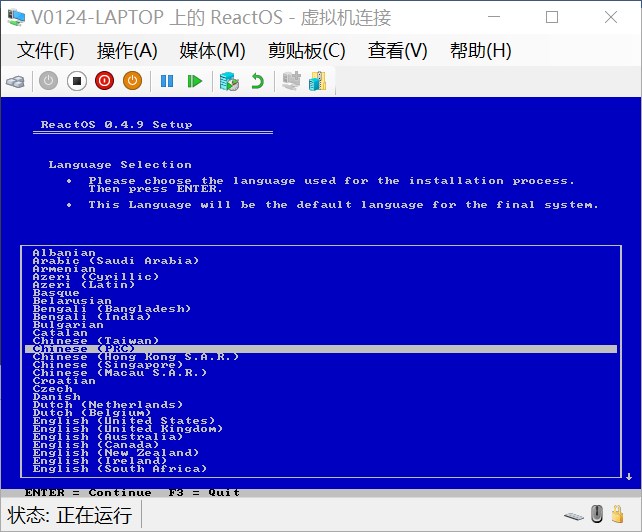
Task: Select Arabic (Saudi Arabia) language
Action: (x=116, y=261)
